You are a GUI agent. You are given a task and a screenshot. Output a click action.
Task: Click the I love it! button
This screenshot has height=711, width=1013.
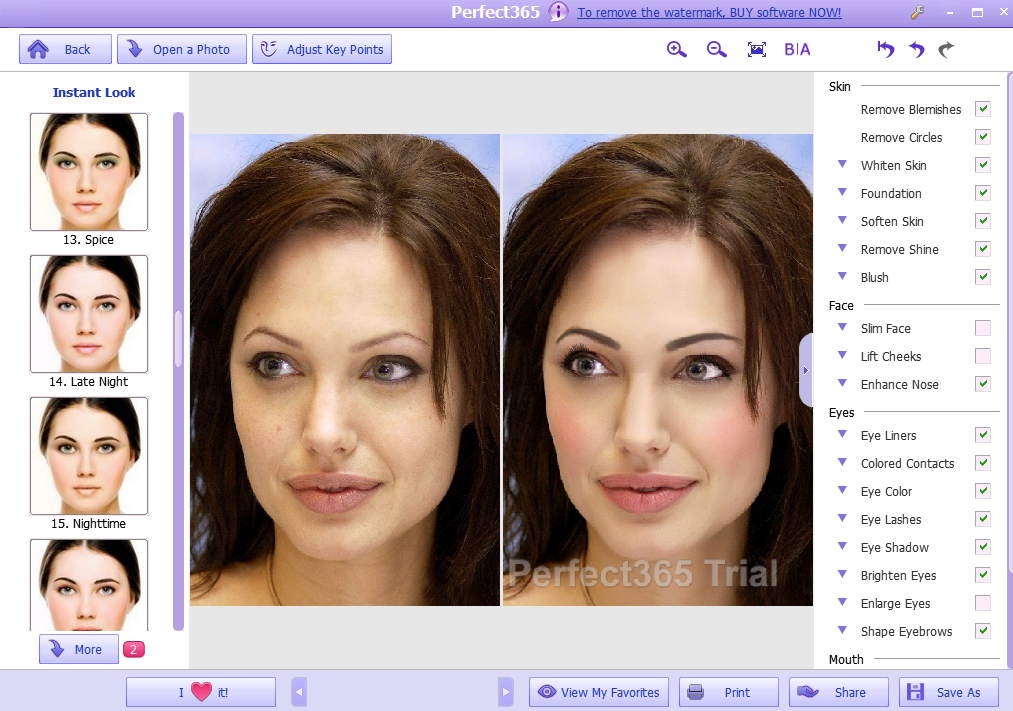point(201,692)
